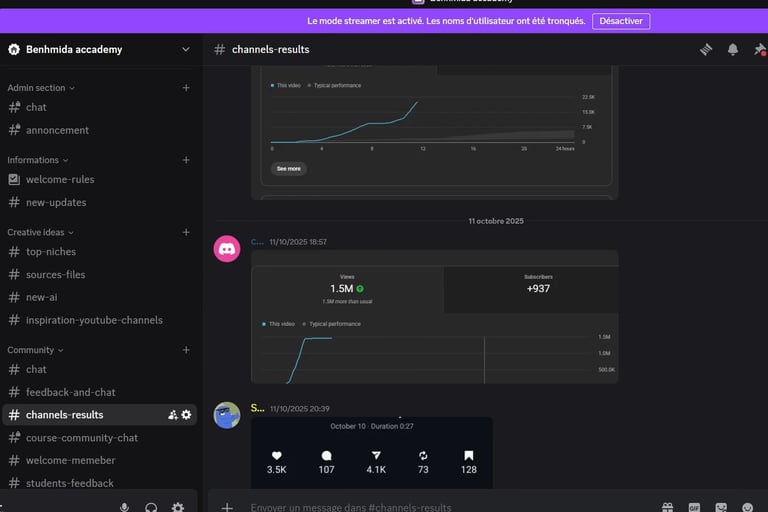The width and height of the screenshot is (768, 512).
Task: Open user settings gear icon
Action: [x=178, y=507]
